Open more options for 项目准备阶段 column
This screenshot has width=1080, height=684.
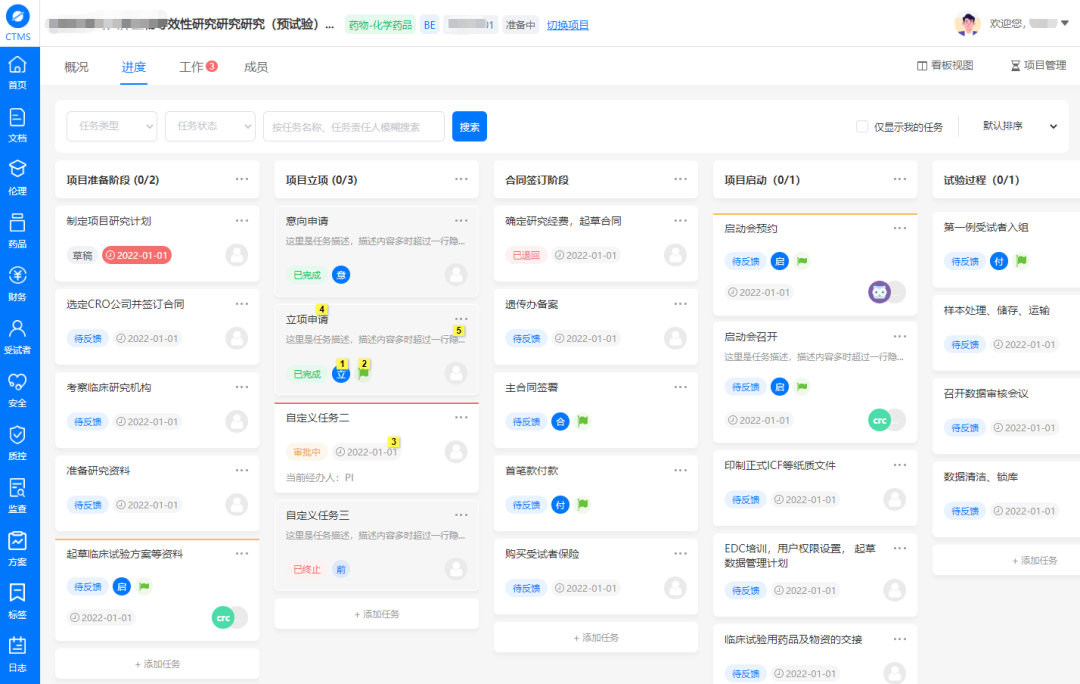point(242,179)
